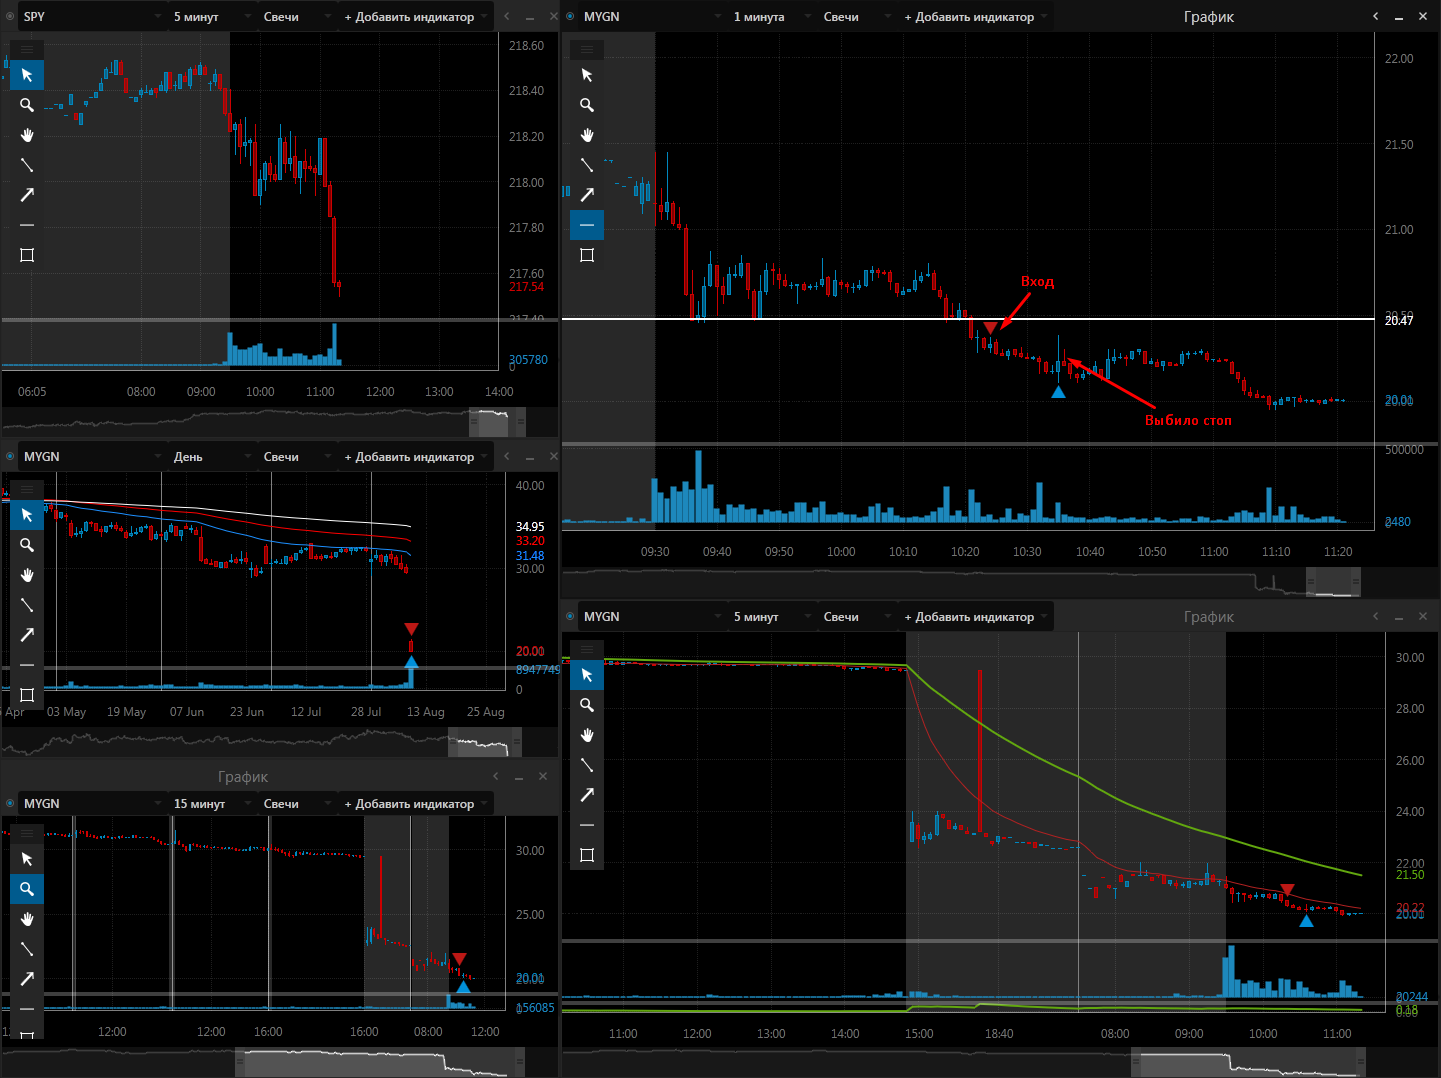Open День timeframe dropdown
This screenshot has width=1441, height=1078.
[212, 456]
